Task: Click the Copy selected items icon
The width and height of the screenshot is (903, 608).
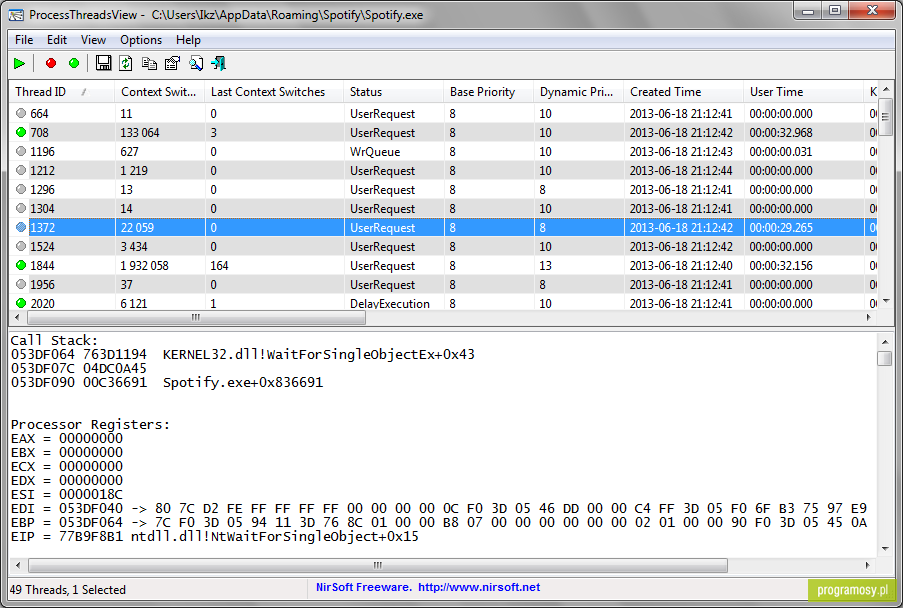Action: coord(149,63)
